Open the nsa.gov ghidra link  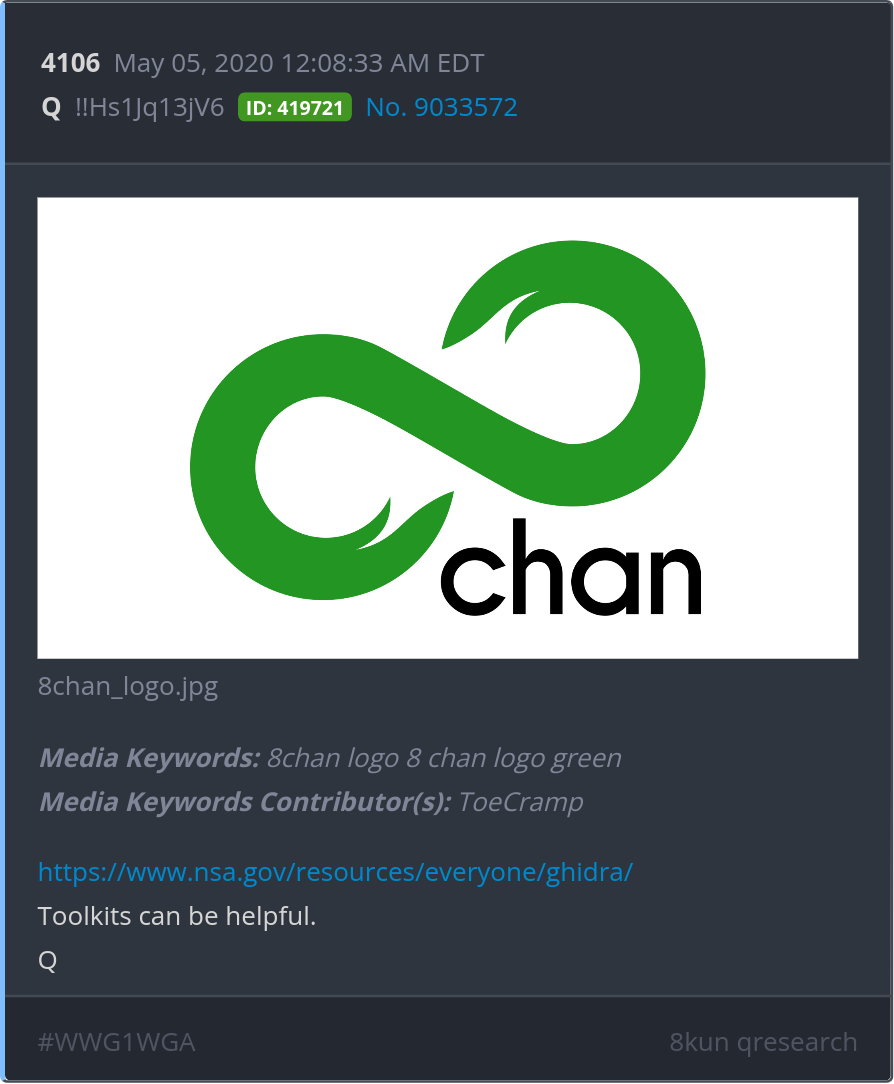(x=335, y=872)
